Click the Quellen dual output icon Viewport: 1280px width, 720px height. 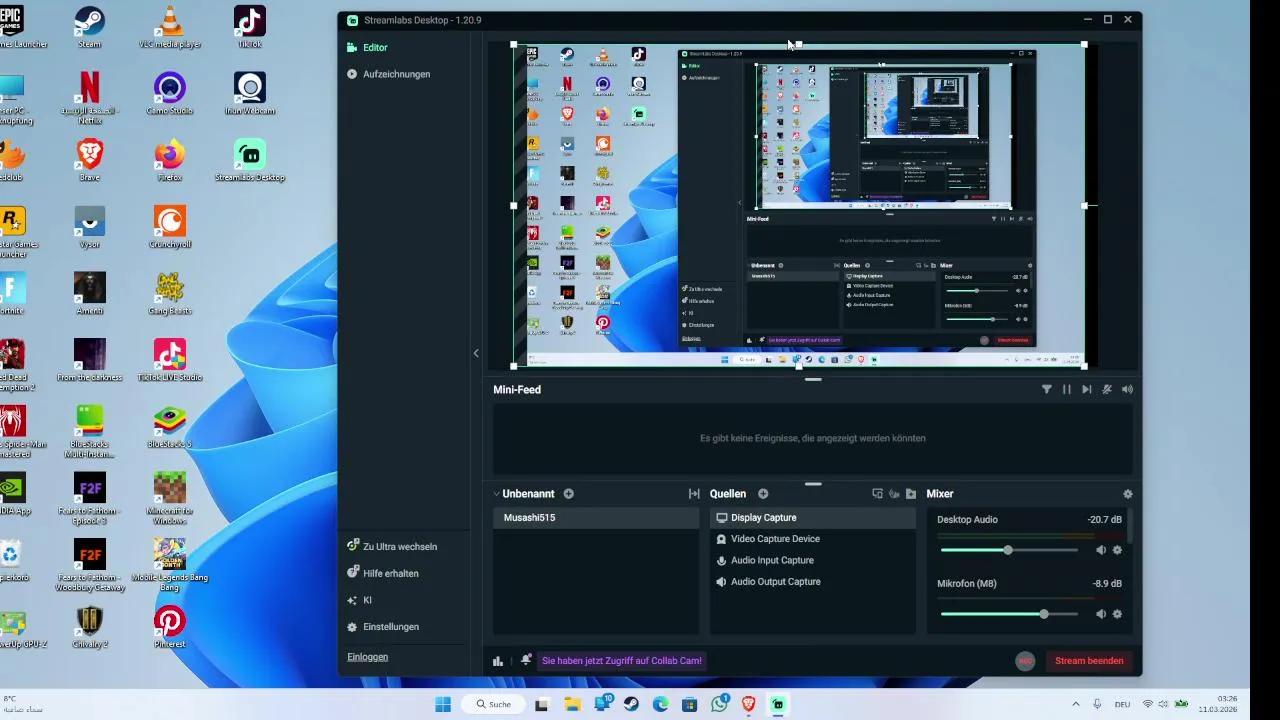(x=877, y=494)
